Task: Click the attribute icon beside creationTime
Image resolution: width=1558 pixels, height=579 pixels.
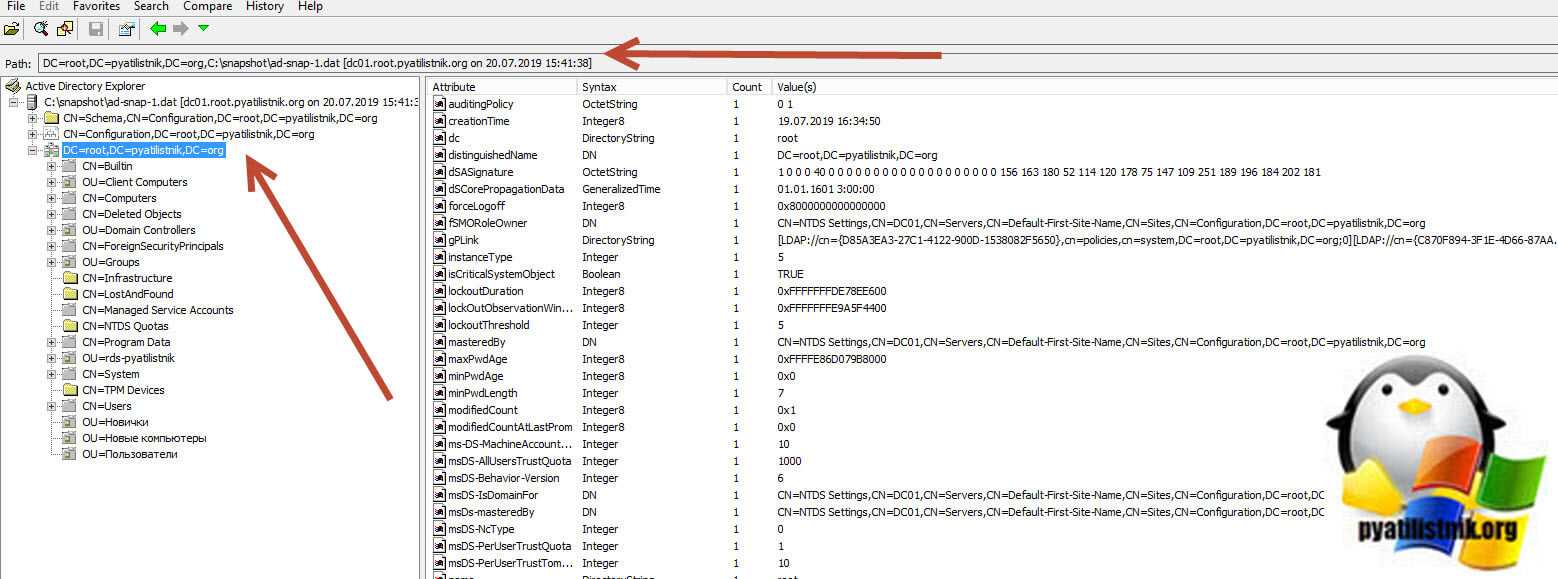Action: [439, 121]
